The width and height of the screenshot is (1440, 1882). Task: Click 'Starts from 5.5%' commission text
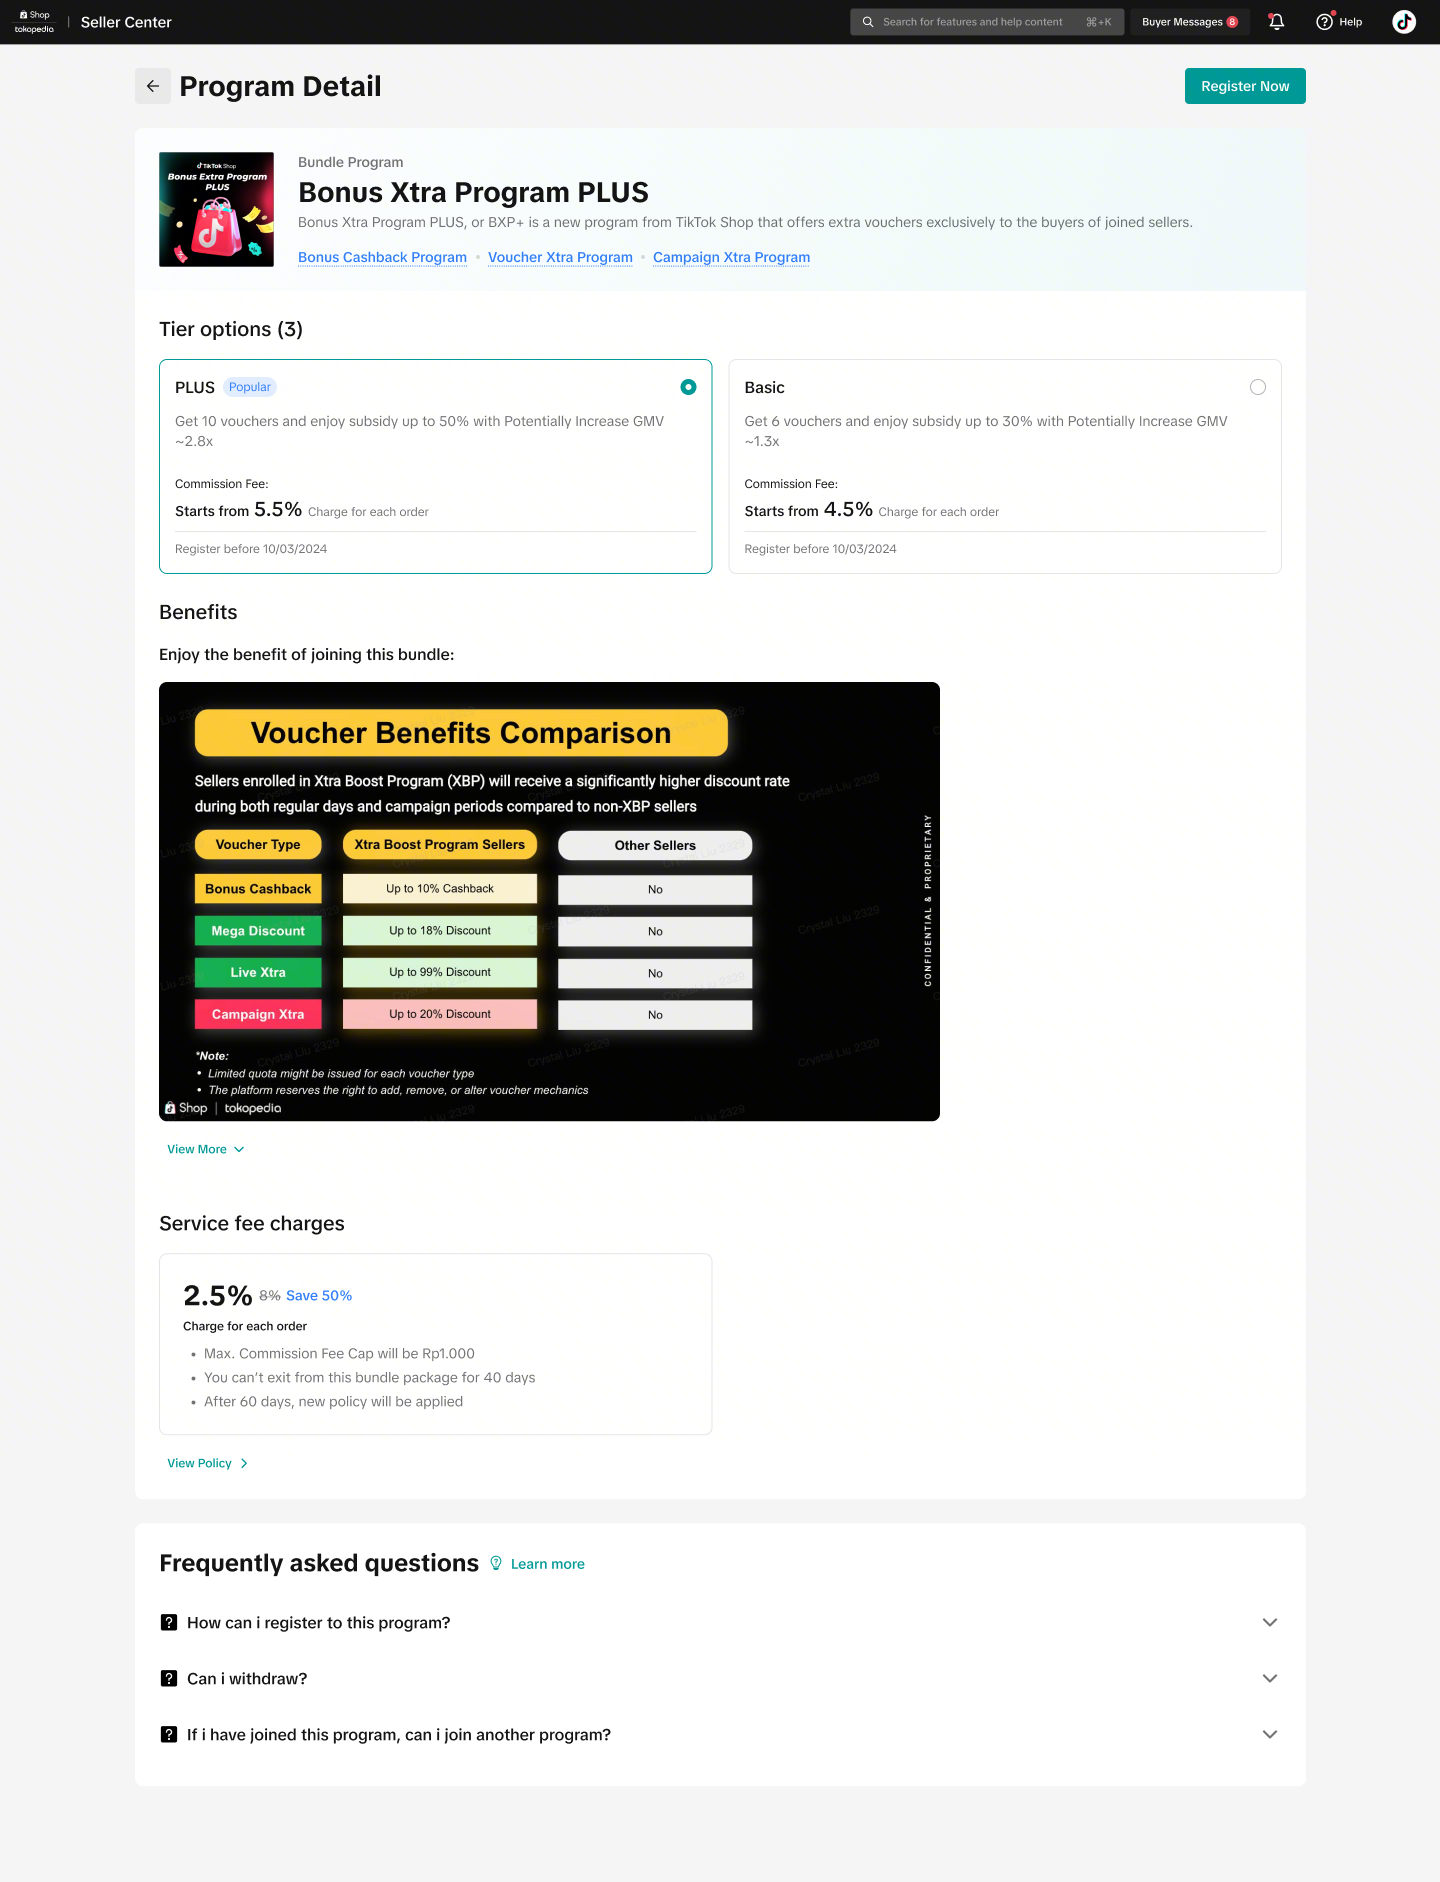click(238, 509)
